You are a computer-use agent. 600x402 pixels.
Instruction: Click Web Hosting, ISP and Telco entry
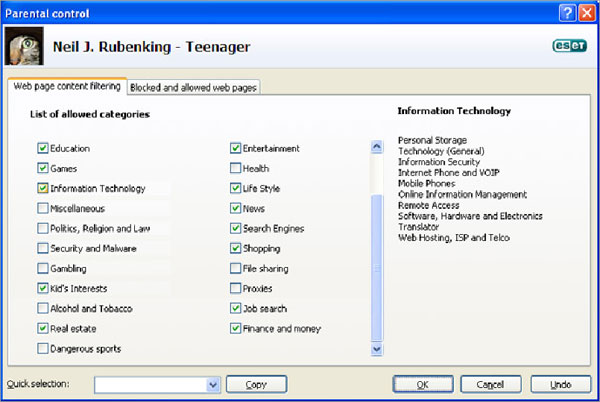tap(454, 238)
